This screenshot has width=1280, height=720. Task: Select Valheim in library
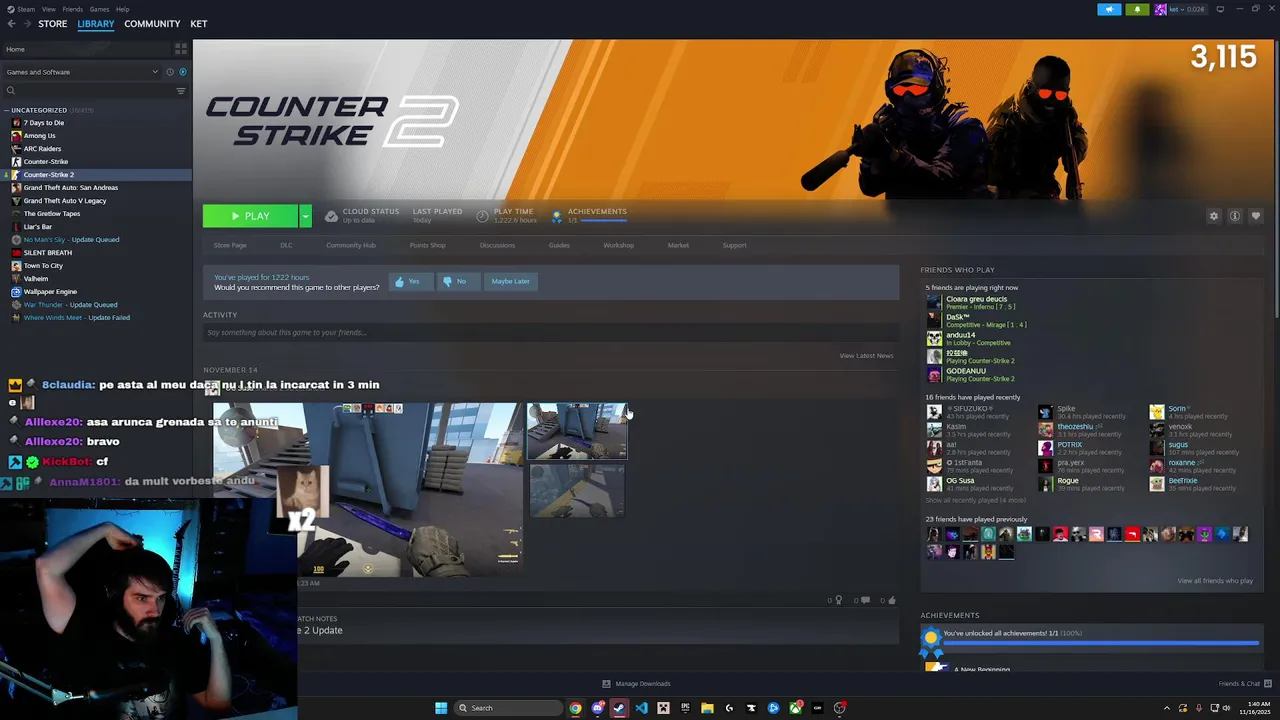[x=36, y=279]
